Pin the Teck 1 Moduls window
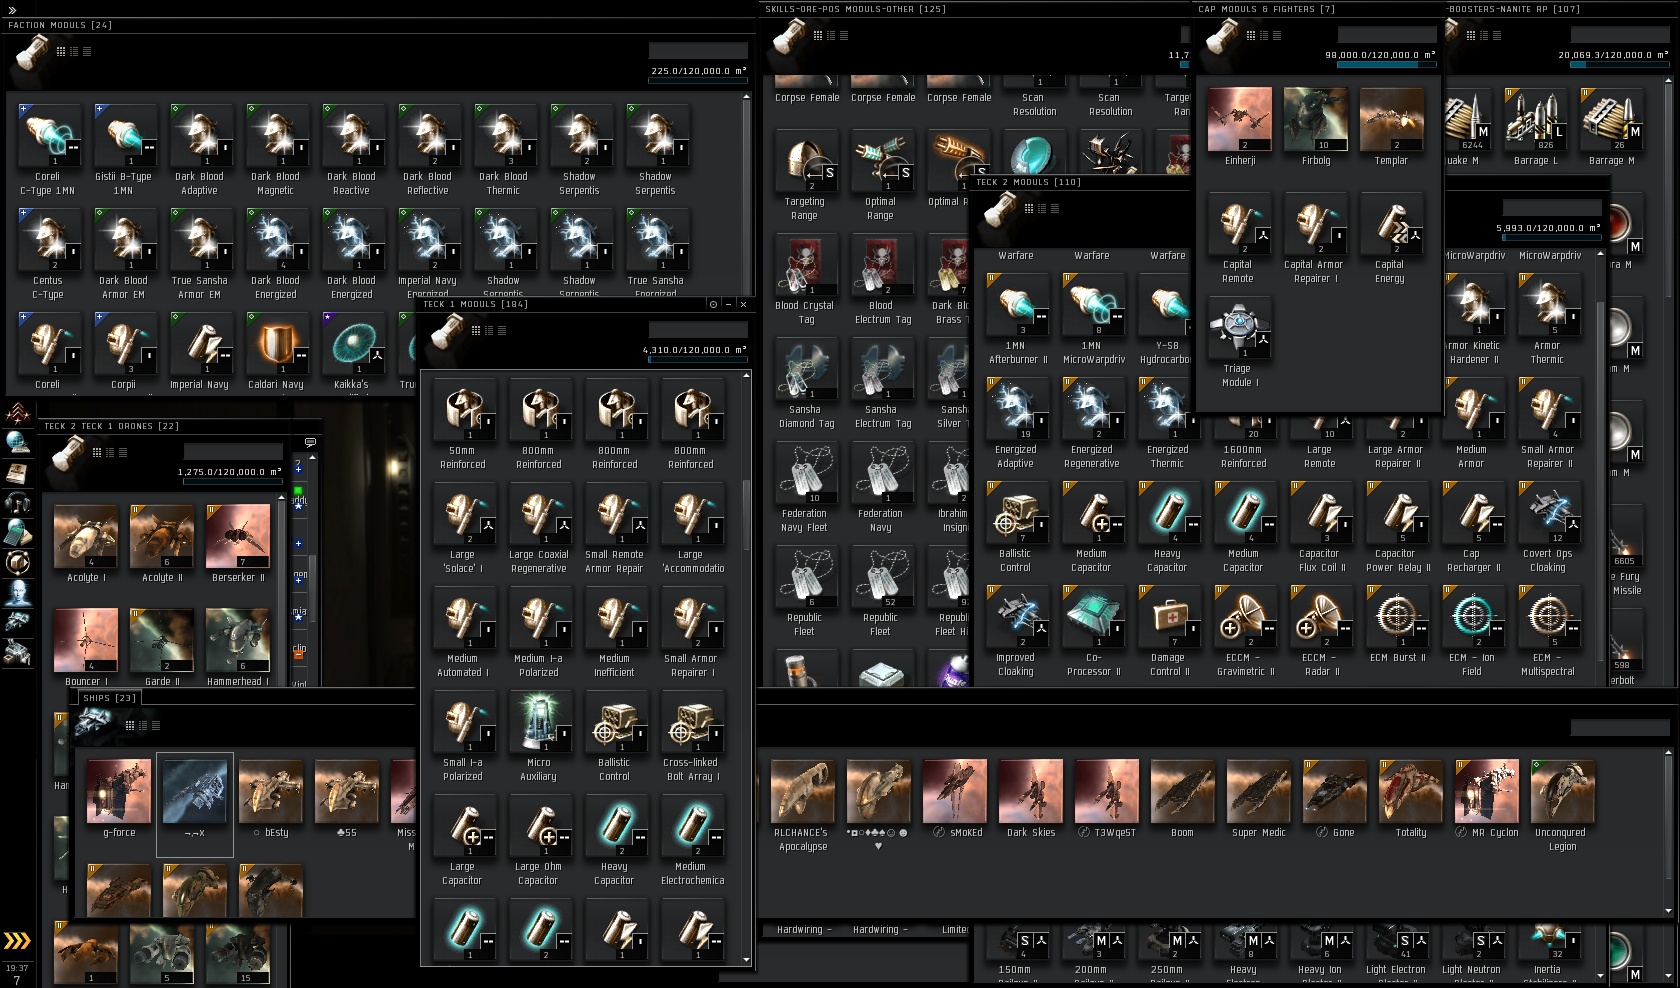Screen dimensions: 1680x988 713,304
